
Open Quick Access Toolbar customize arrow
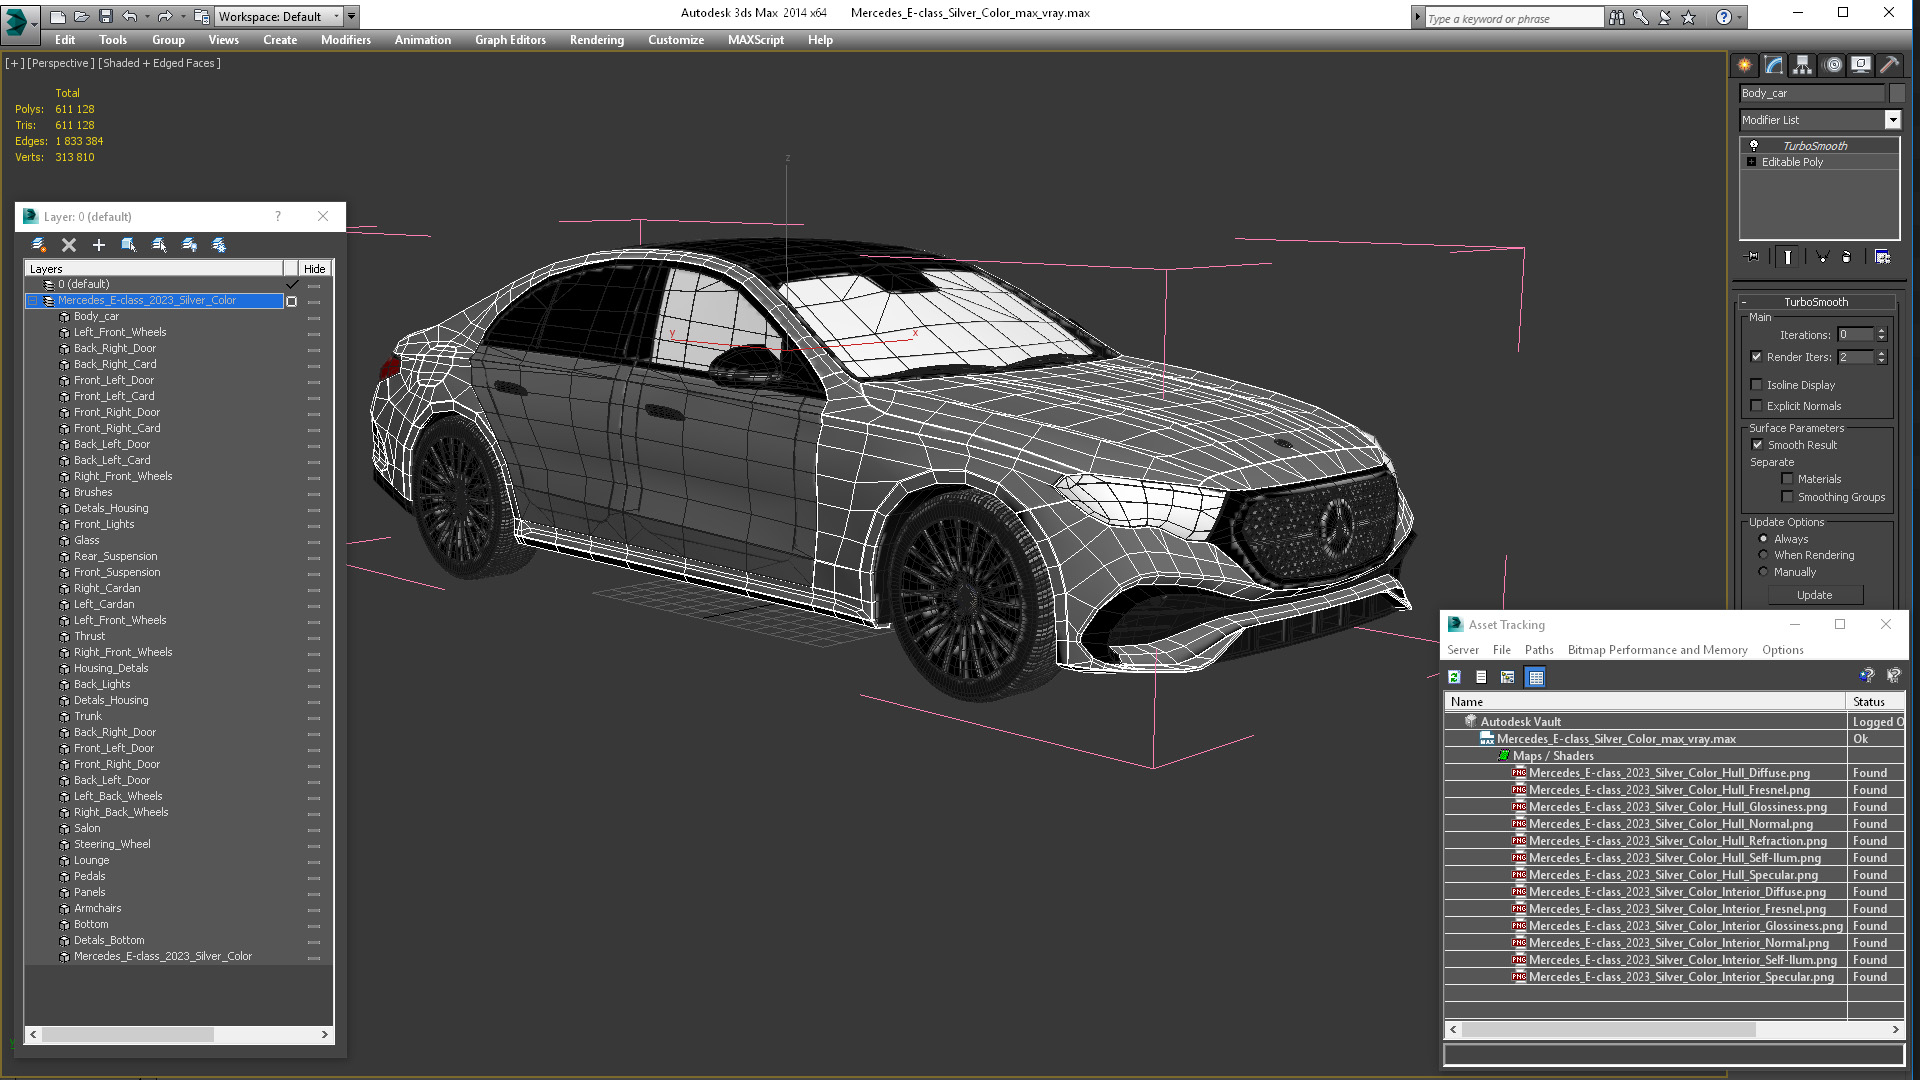point(352,17)
